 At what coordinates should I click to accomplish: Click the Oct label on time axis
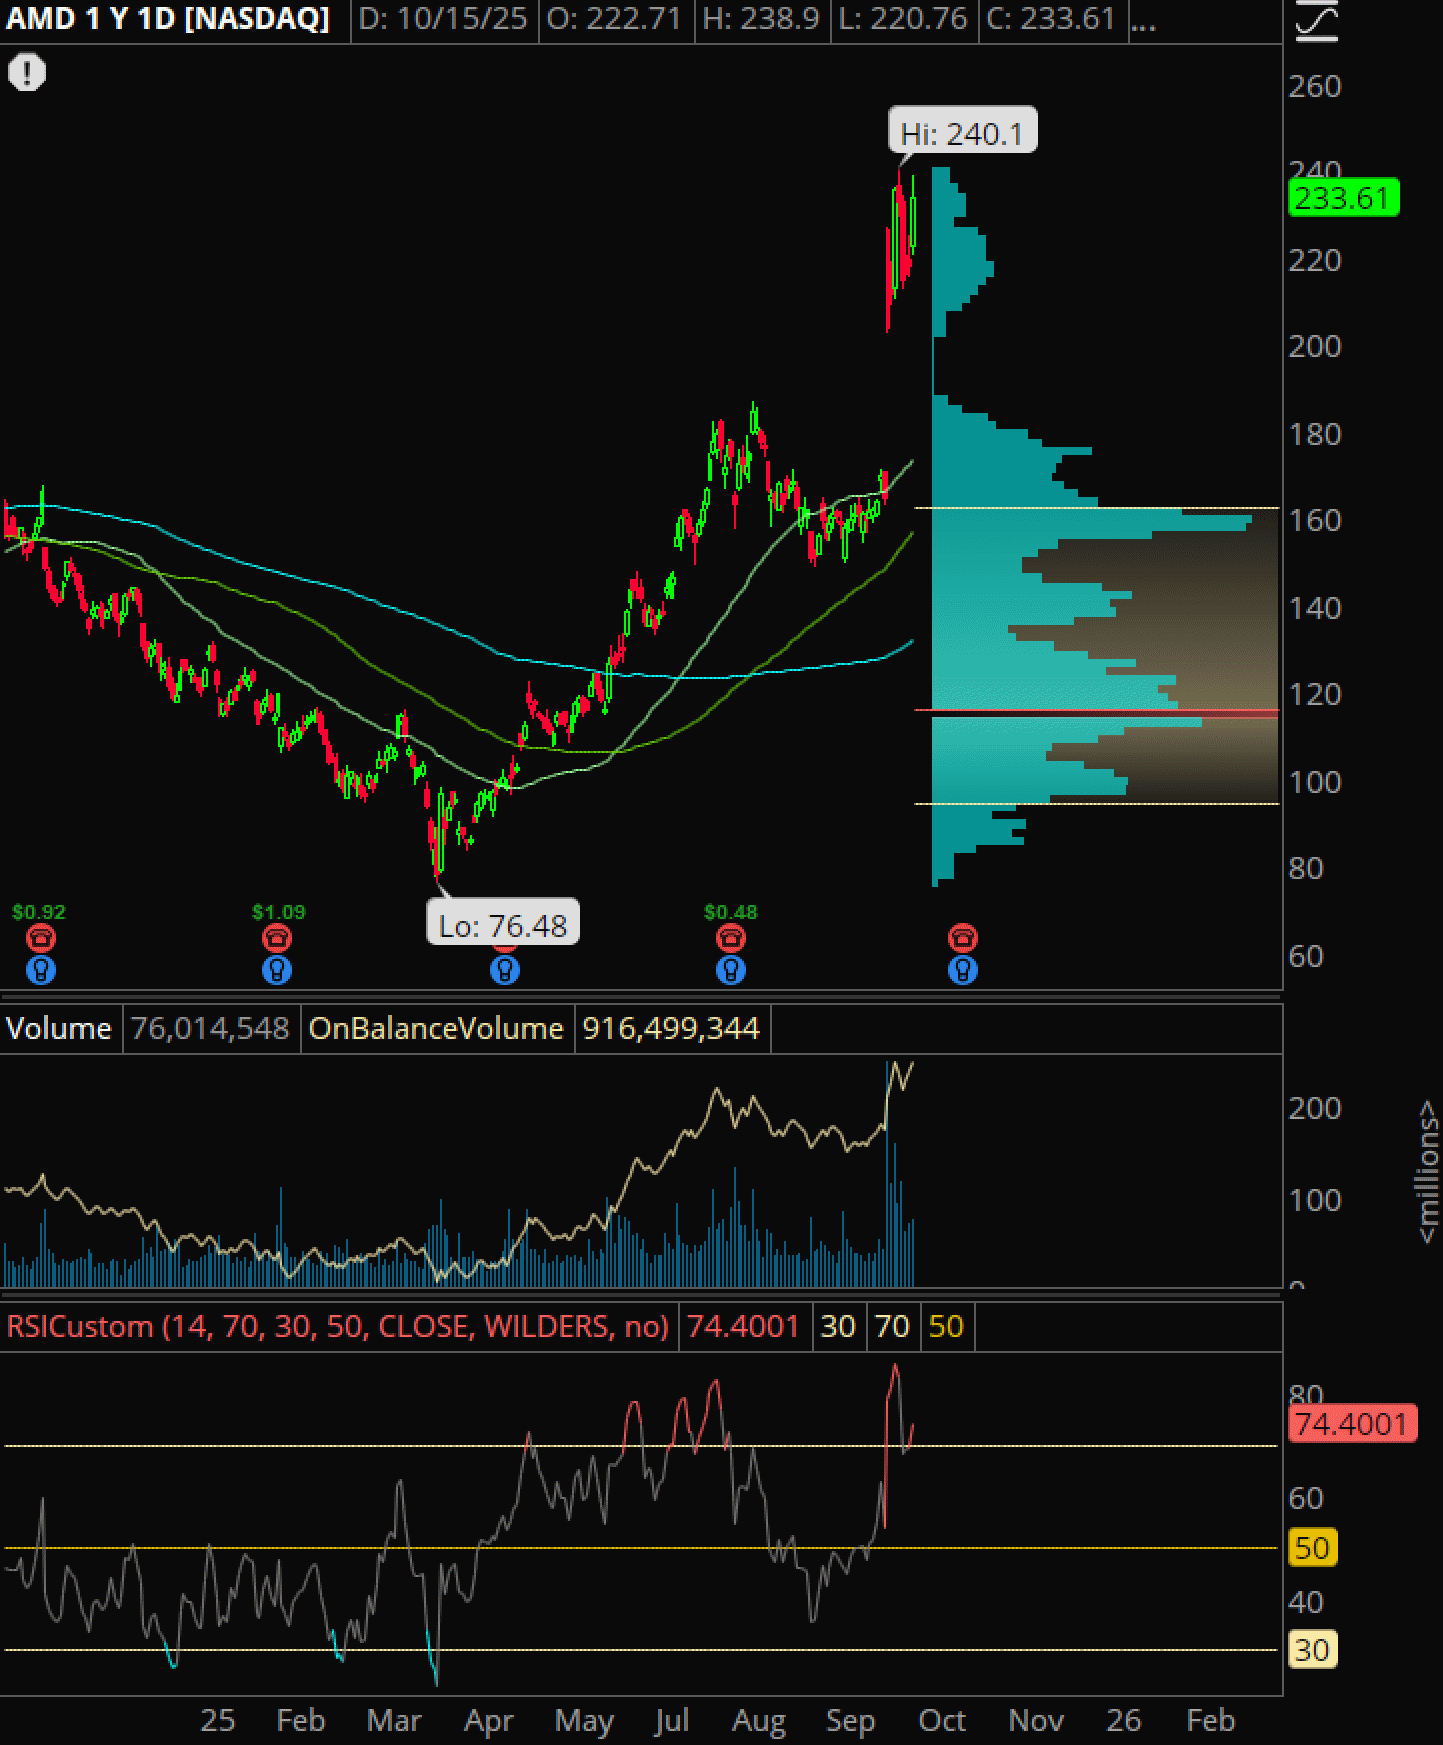click(x=942, y=1721)
